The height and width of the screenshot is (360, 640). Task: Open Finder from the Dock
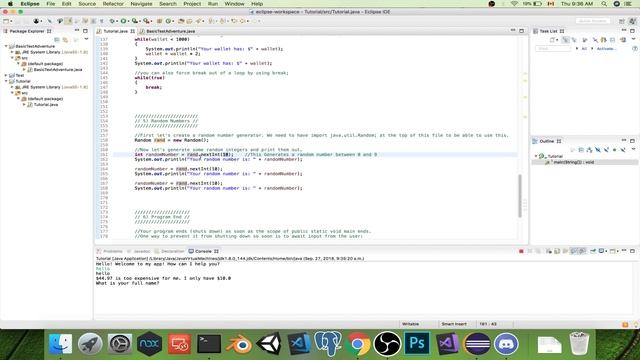tap(60, 344)
